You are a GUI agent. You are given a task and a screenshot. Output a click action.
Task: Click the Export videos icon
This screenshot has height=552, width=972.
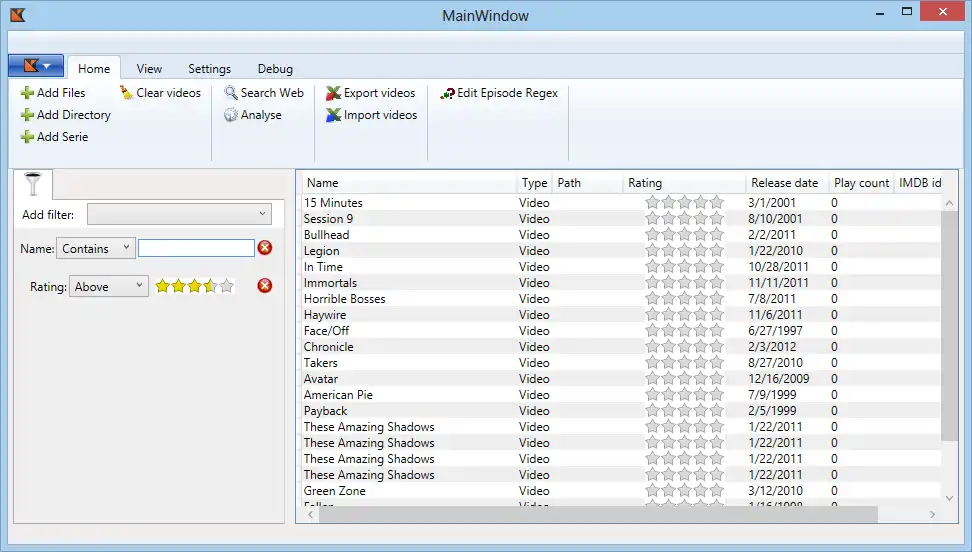click(334, 93)
